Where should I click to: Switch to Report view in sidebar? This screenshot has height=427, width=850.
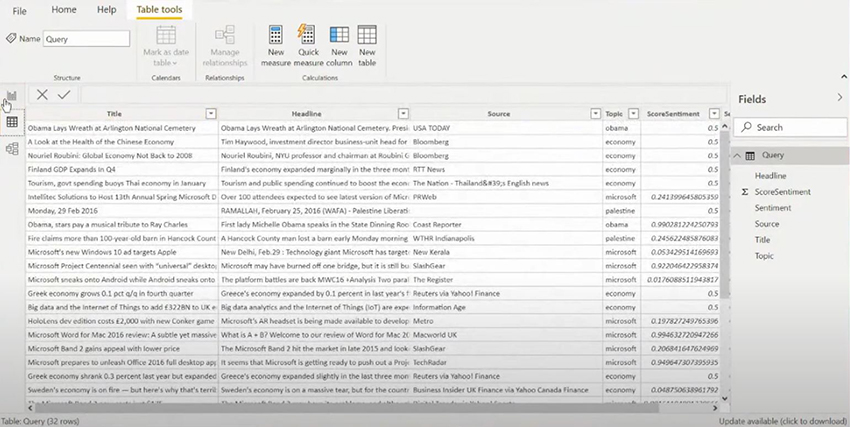12,96
